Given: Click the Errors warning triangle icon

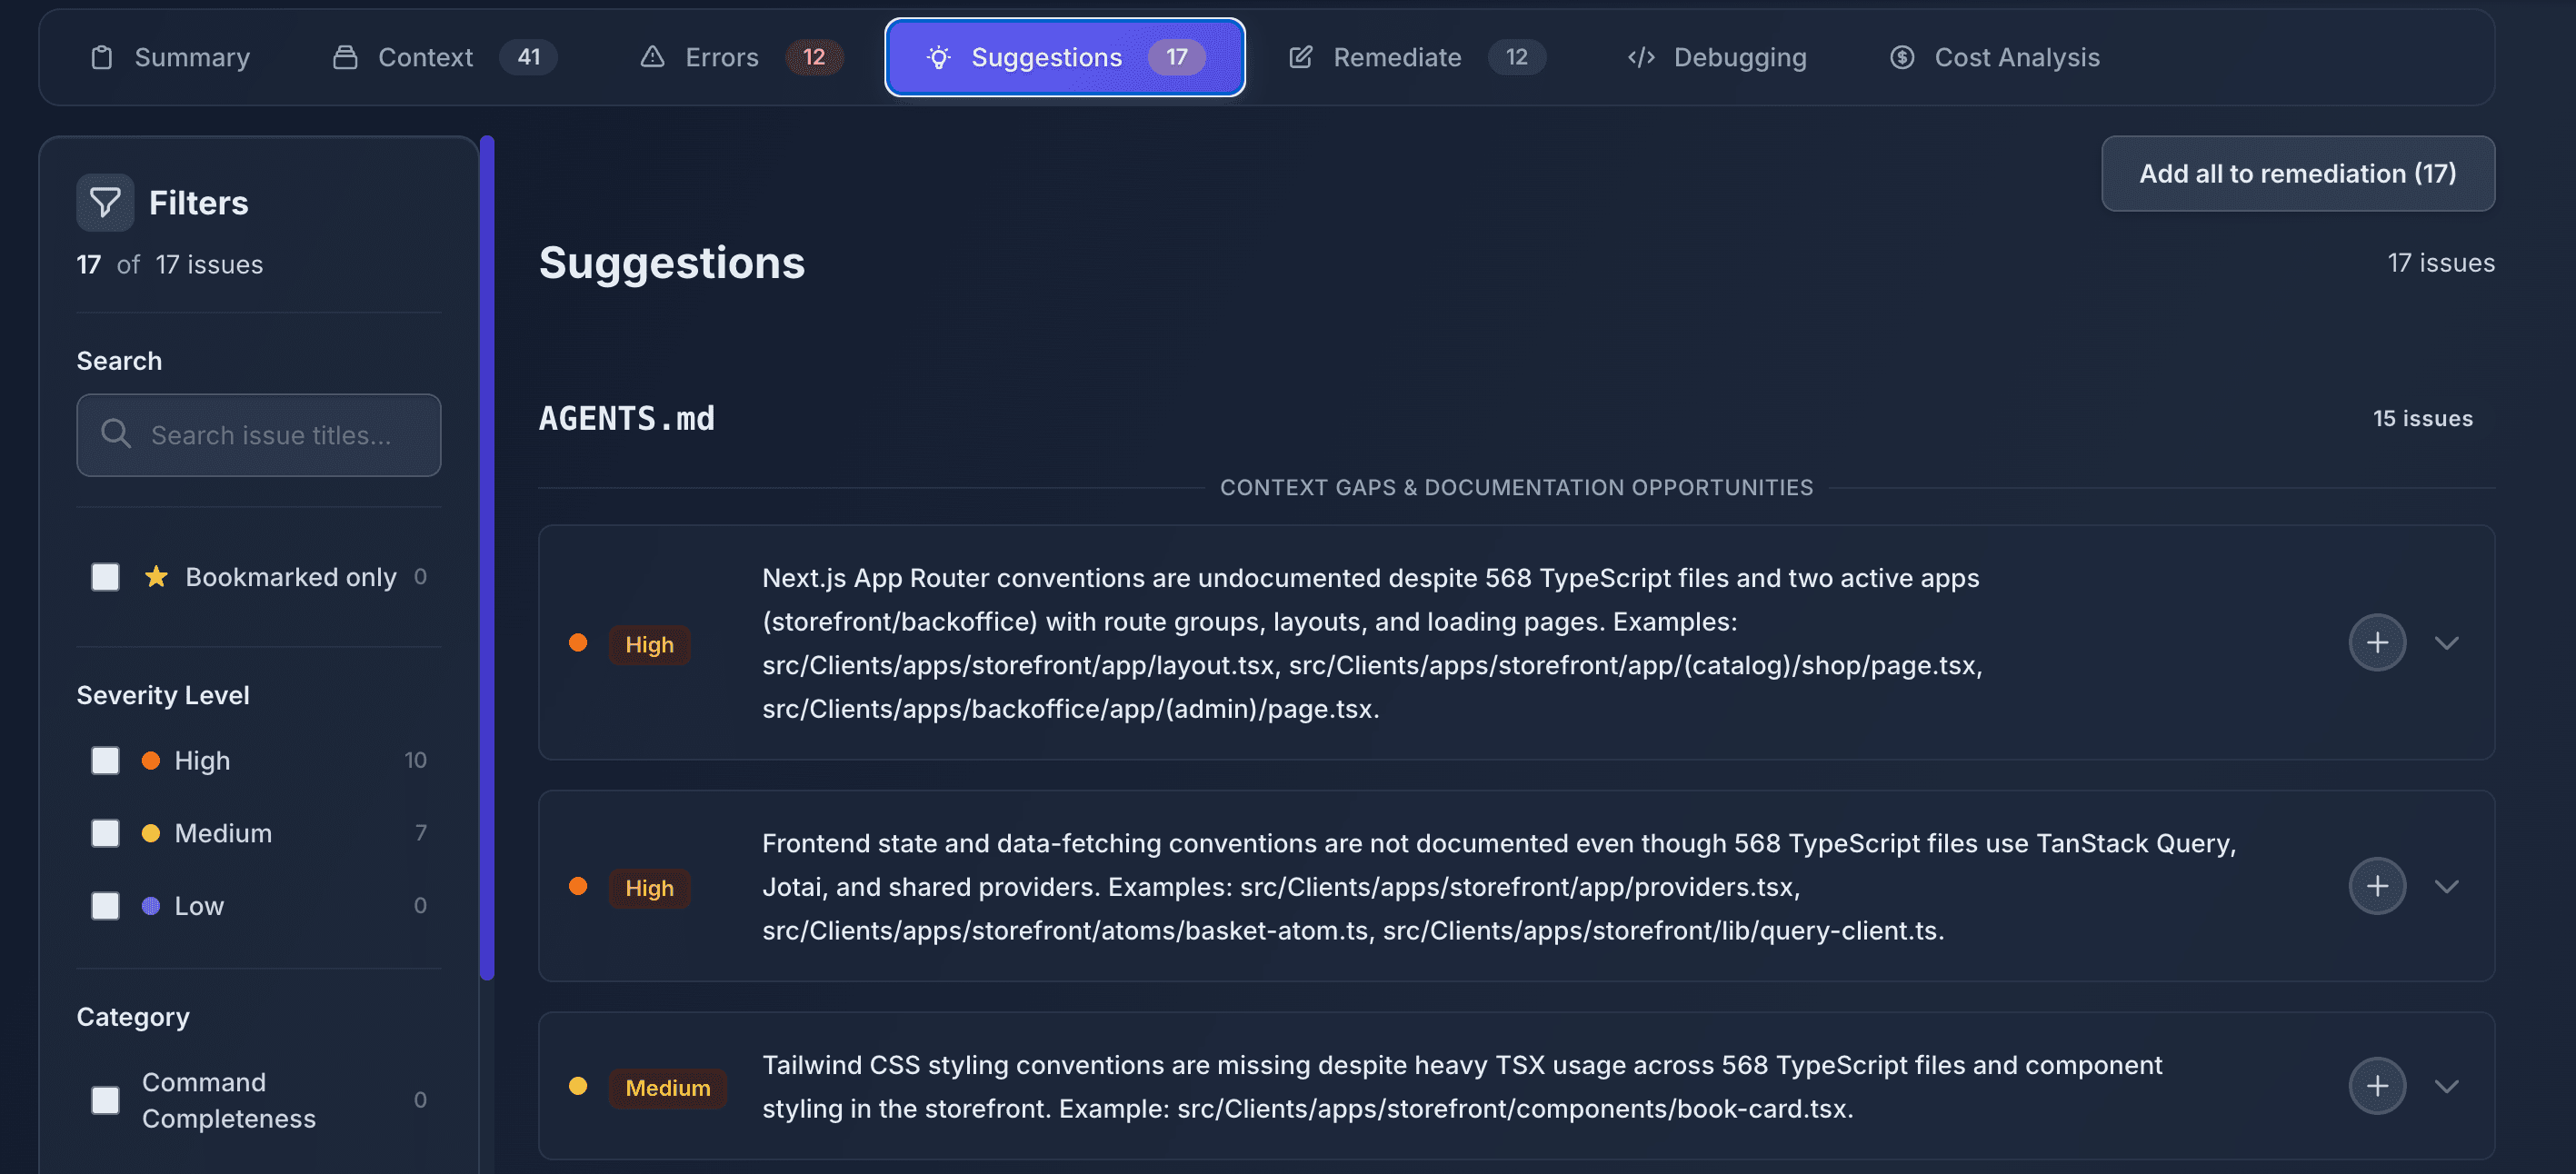Looking at the screenshot, I should coord(653,57).
